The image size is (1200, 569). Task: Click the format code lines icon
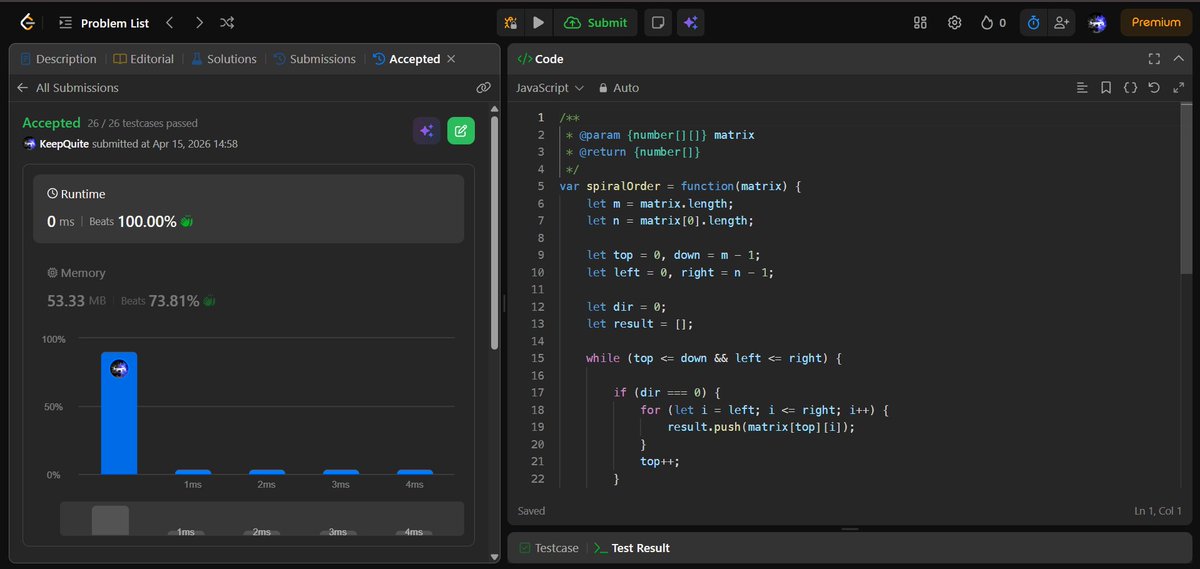1082,88
